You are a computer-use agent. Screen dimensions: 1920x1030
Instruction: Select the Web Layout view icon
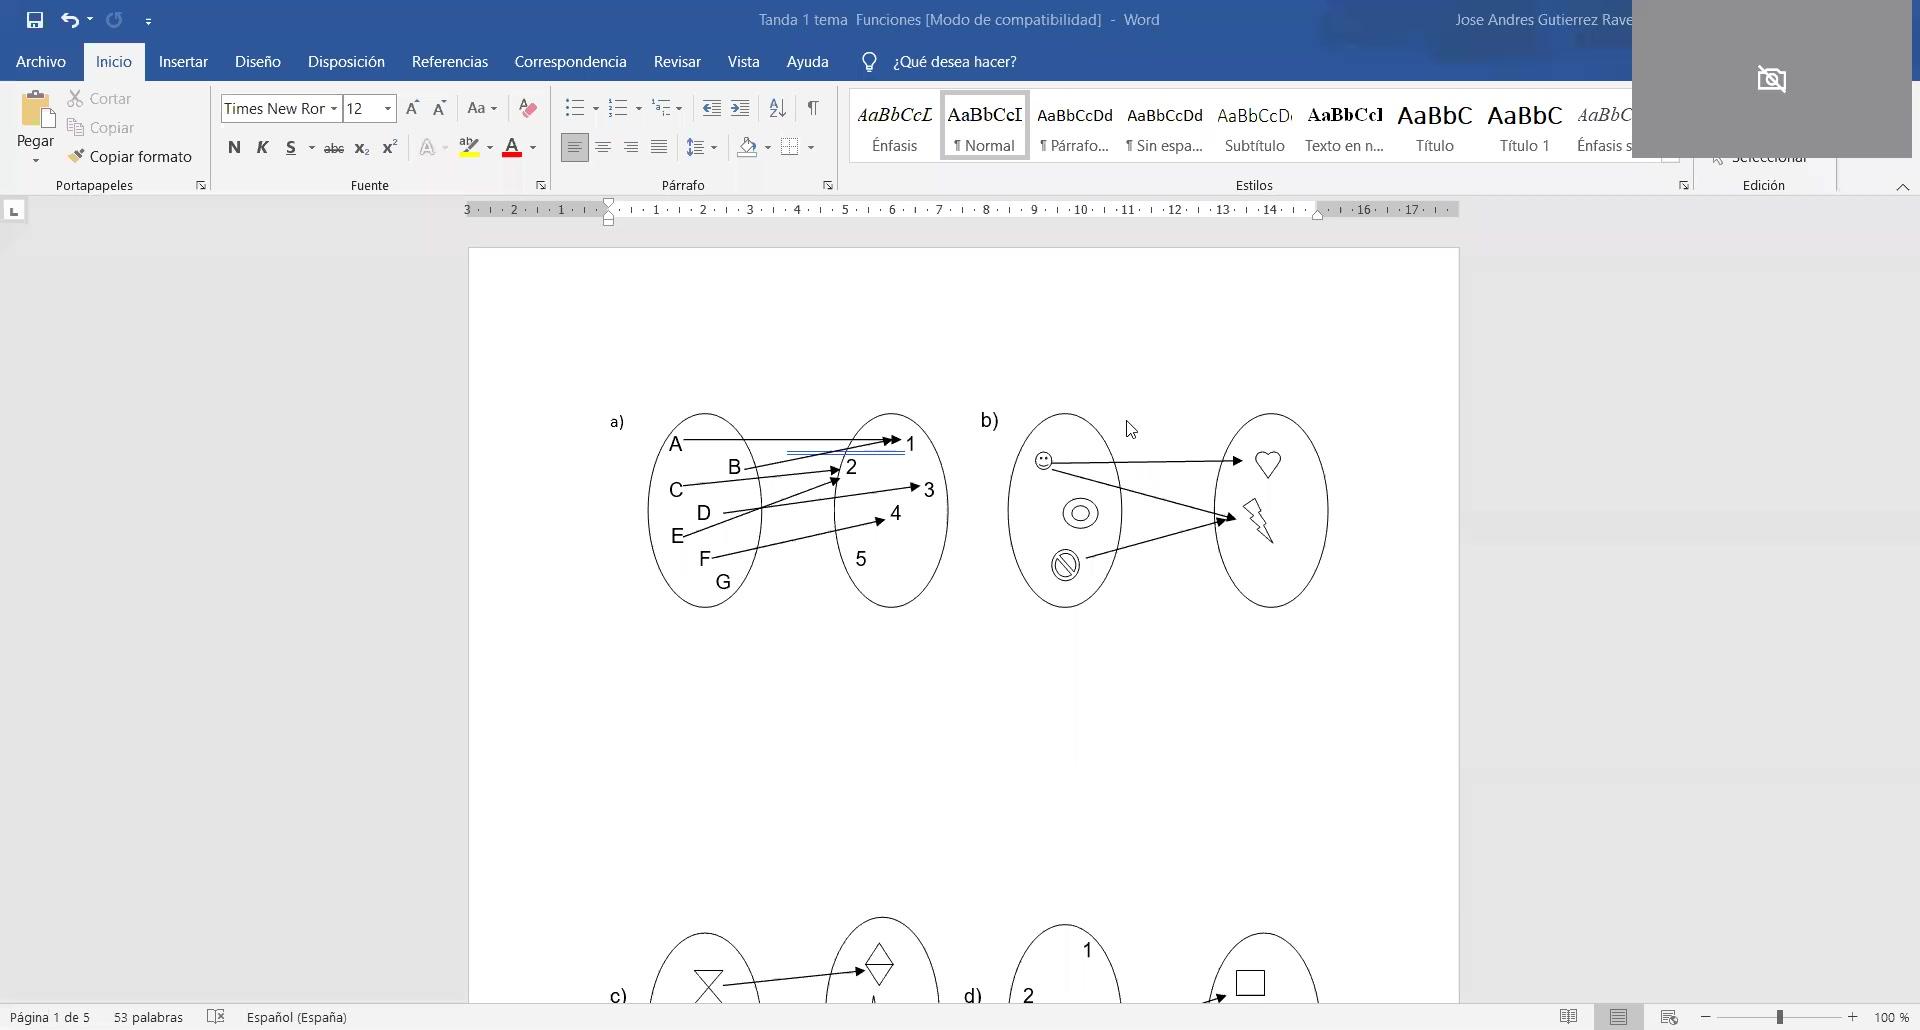(1668, 1017)
